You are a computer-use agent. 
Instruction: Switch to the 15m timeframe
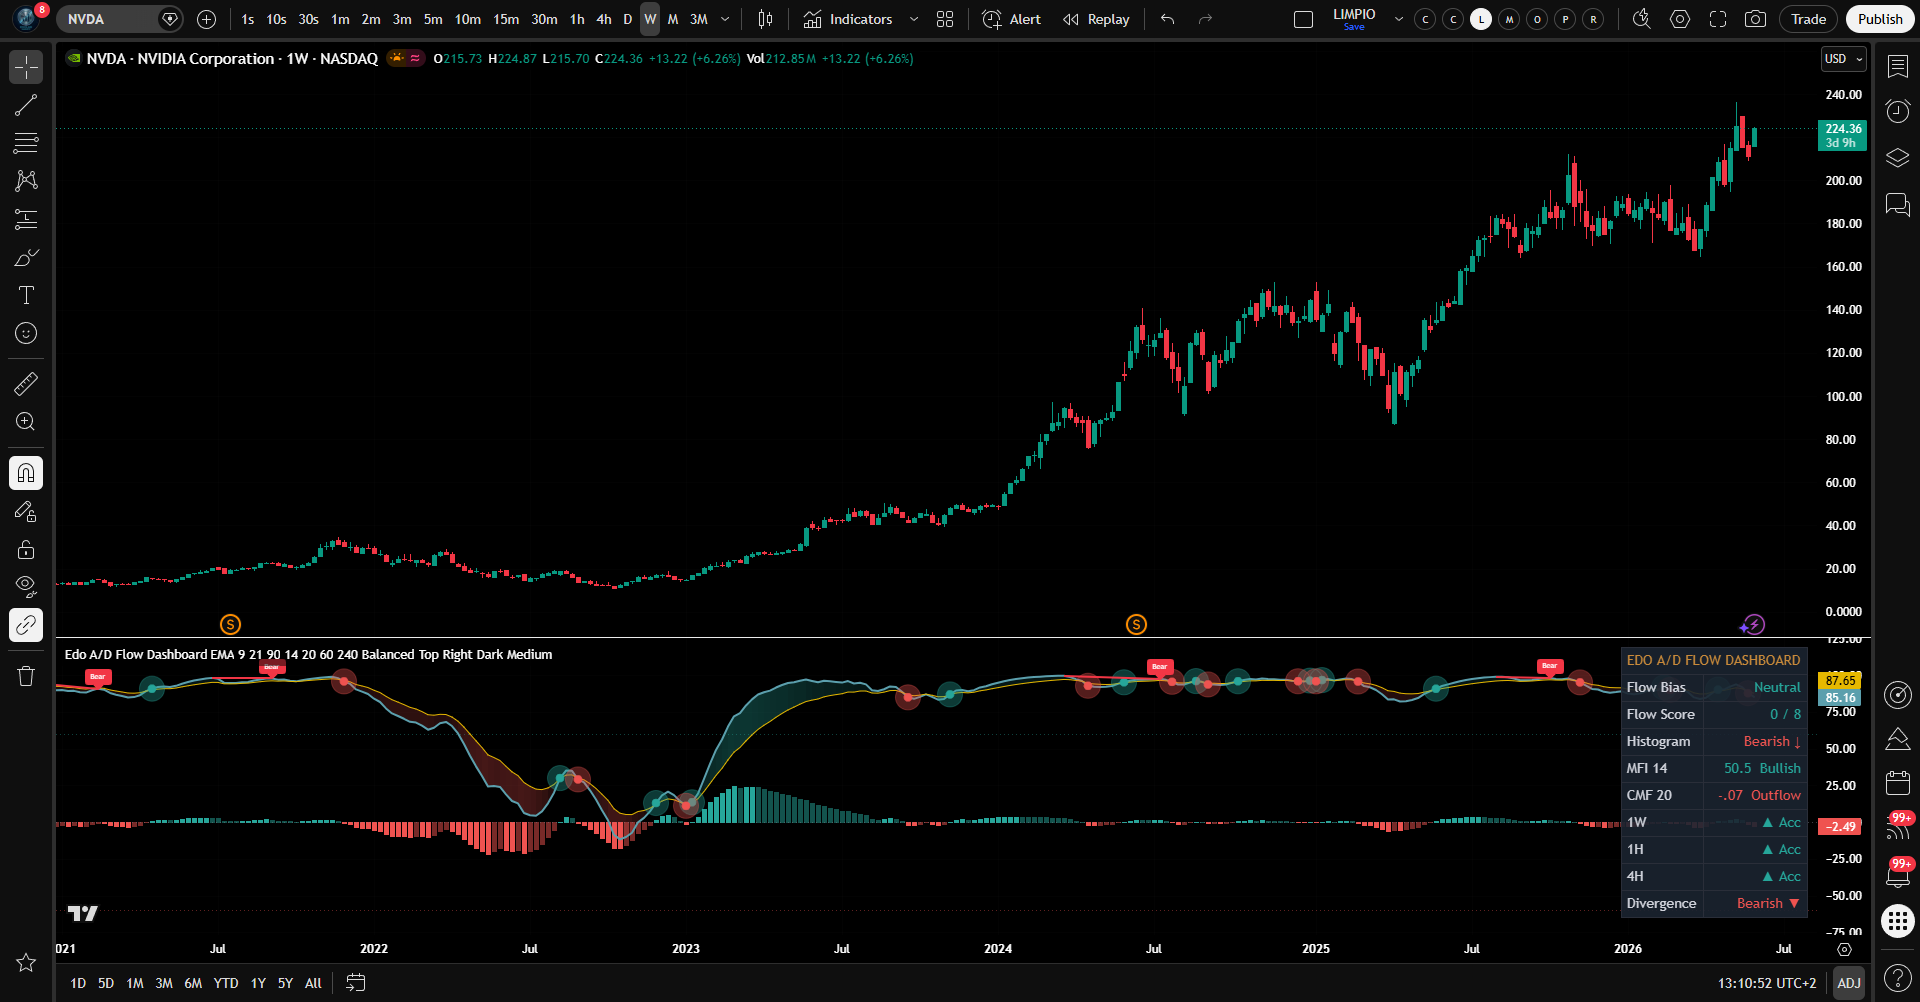pyautogui.click(x=506, y=19)
